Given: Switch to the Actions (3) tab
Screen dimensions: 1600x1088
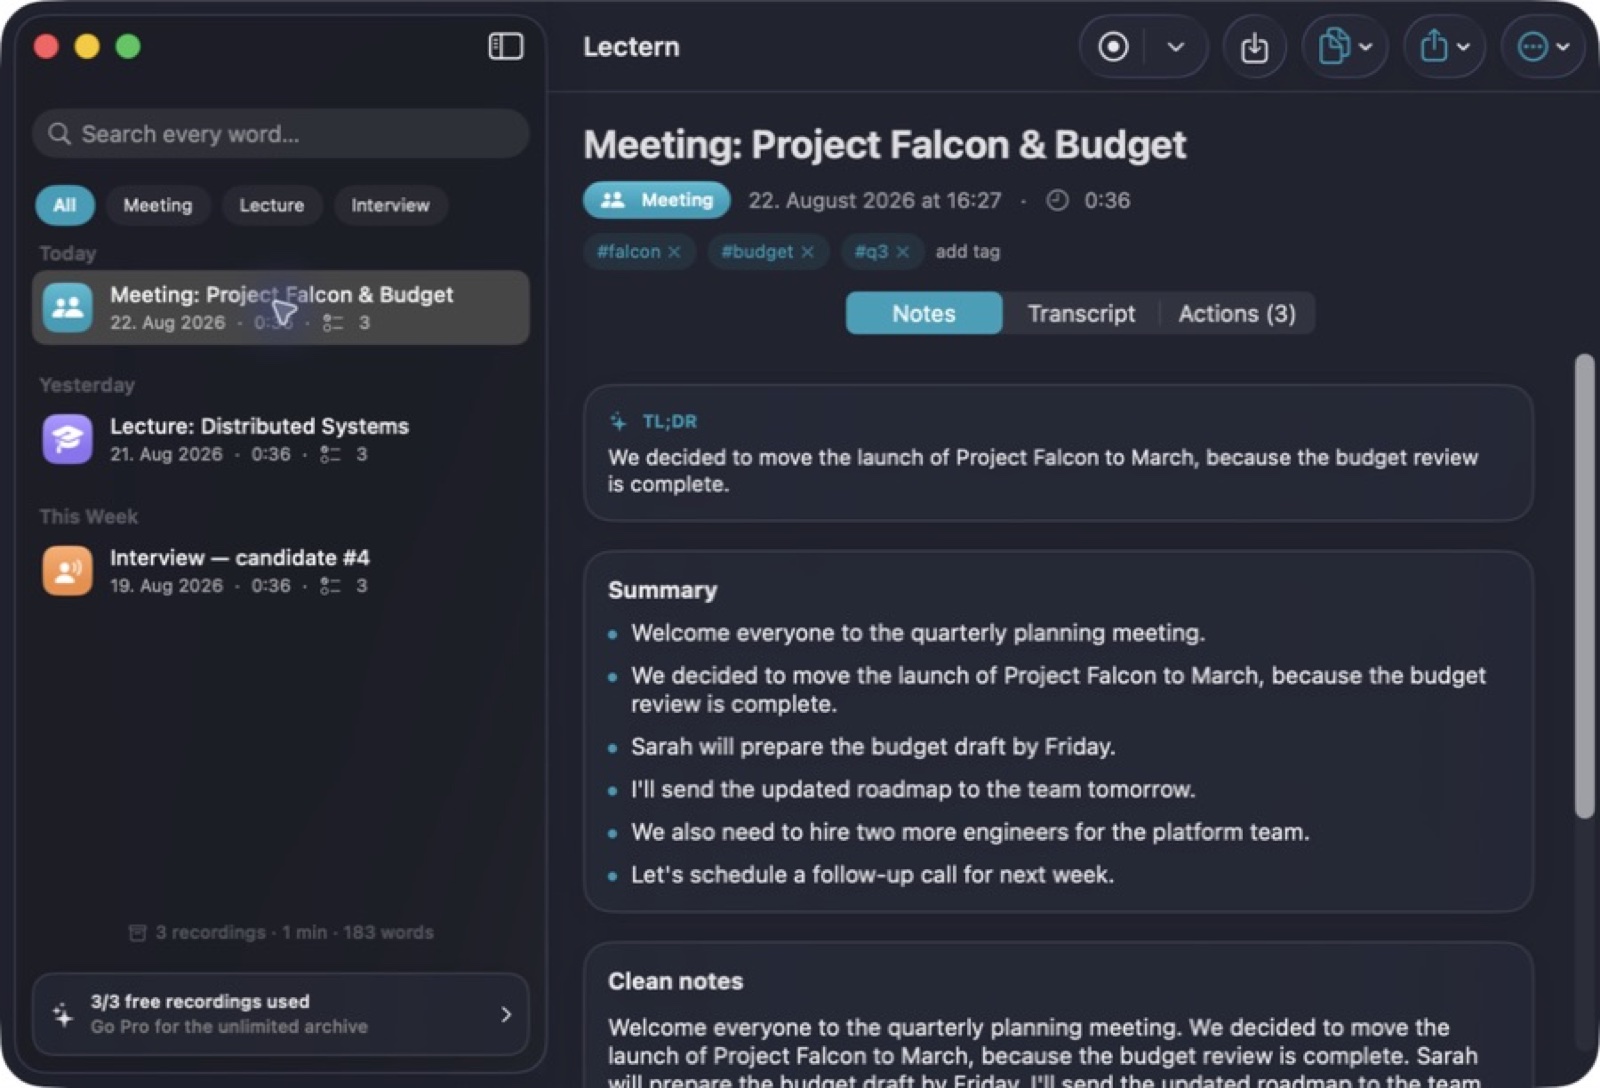Looking at the screenshot, I should pos(1237,314).
